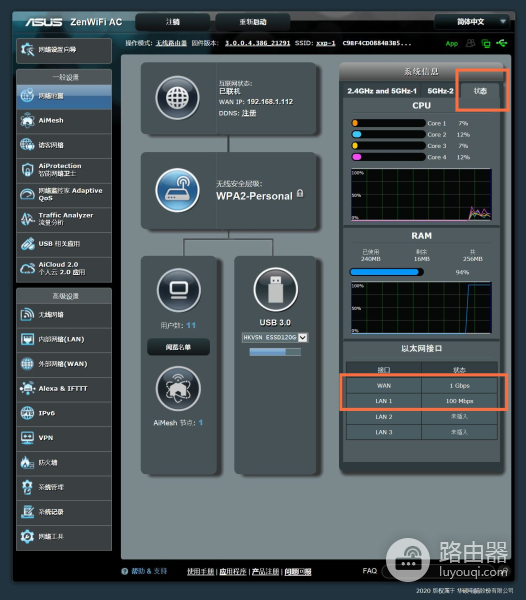Viewport: 526px width, 600px height.
Task: Open AiCloud 2.0 page
Action: pos(64,269)
